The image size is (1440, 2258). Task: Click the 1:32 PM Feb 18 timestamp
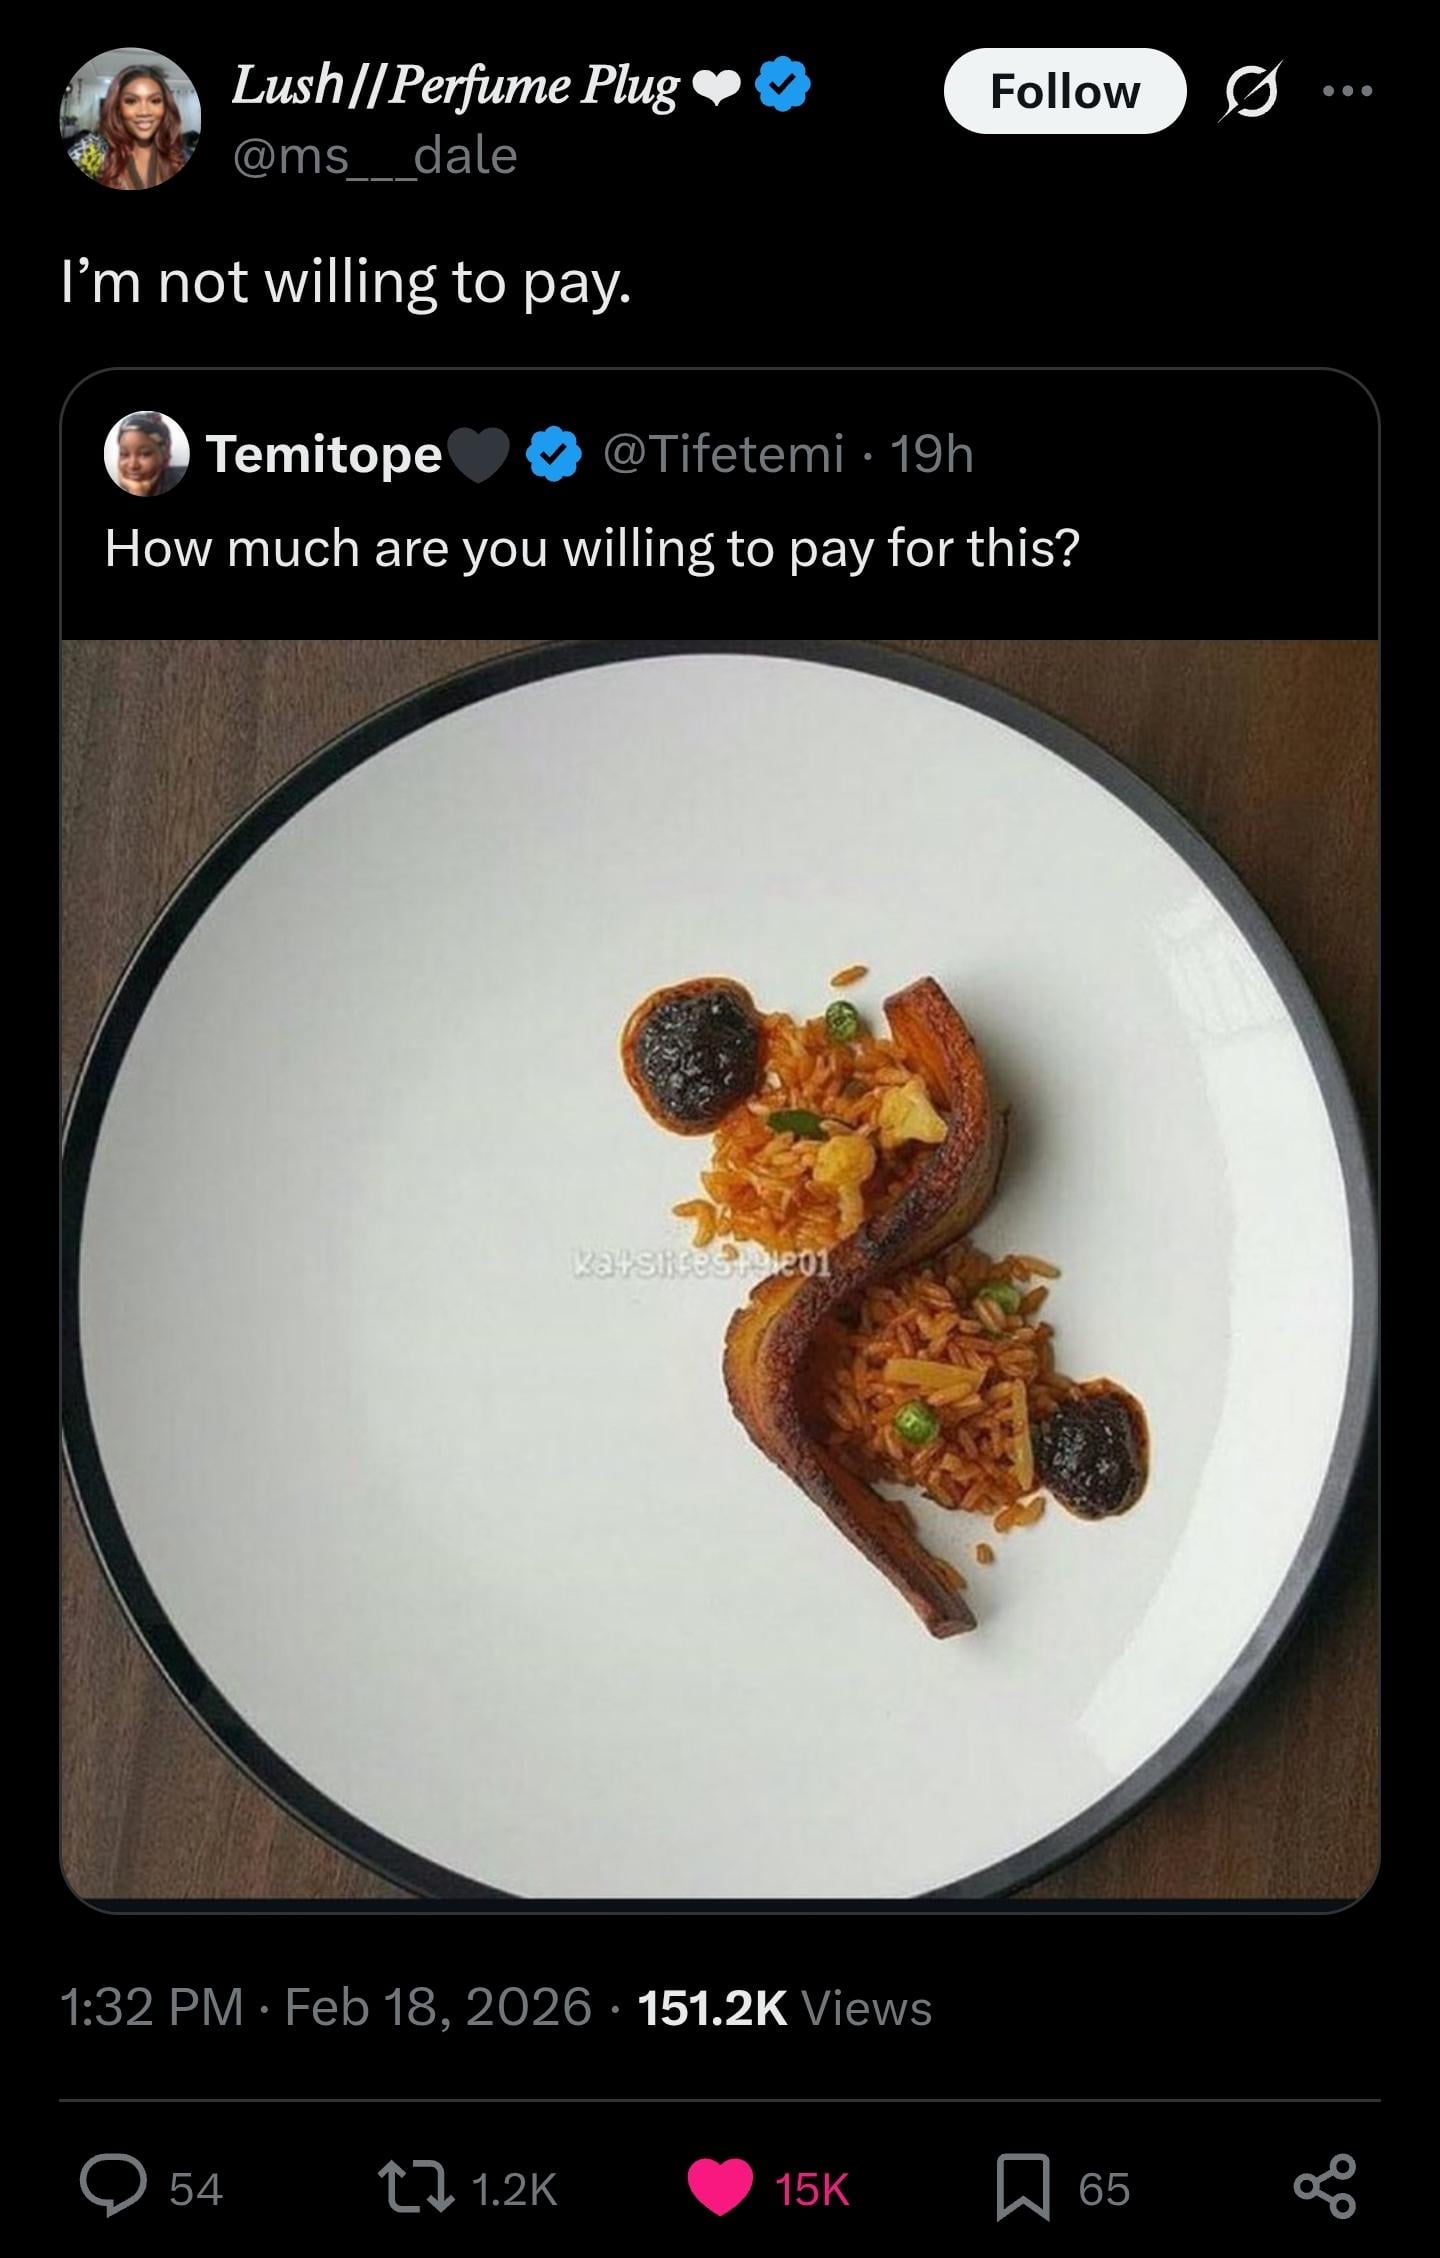[x=326, y=2007]
